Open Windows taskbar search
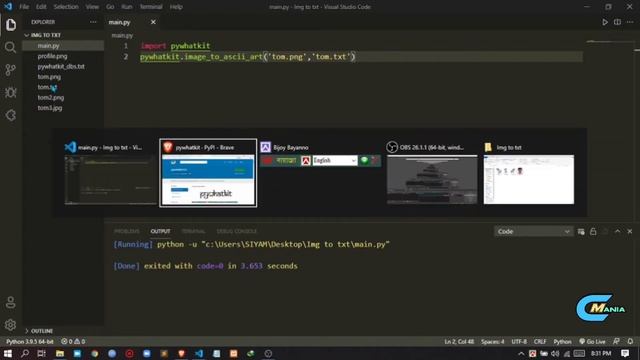Image resolution: width=640 pixels, height=360 pixels. (24, 353)
